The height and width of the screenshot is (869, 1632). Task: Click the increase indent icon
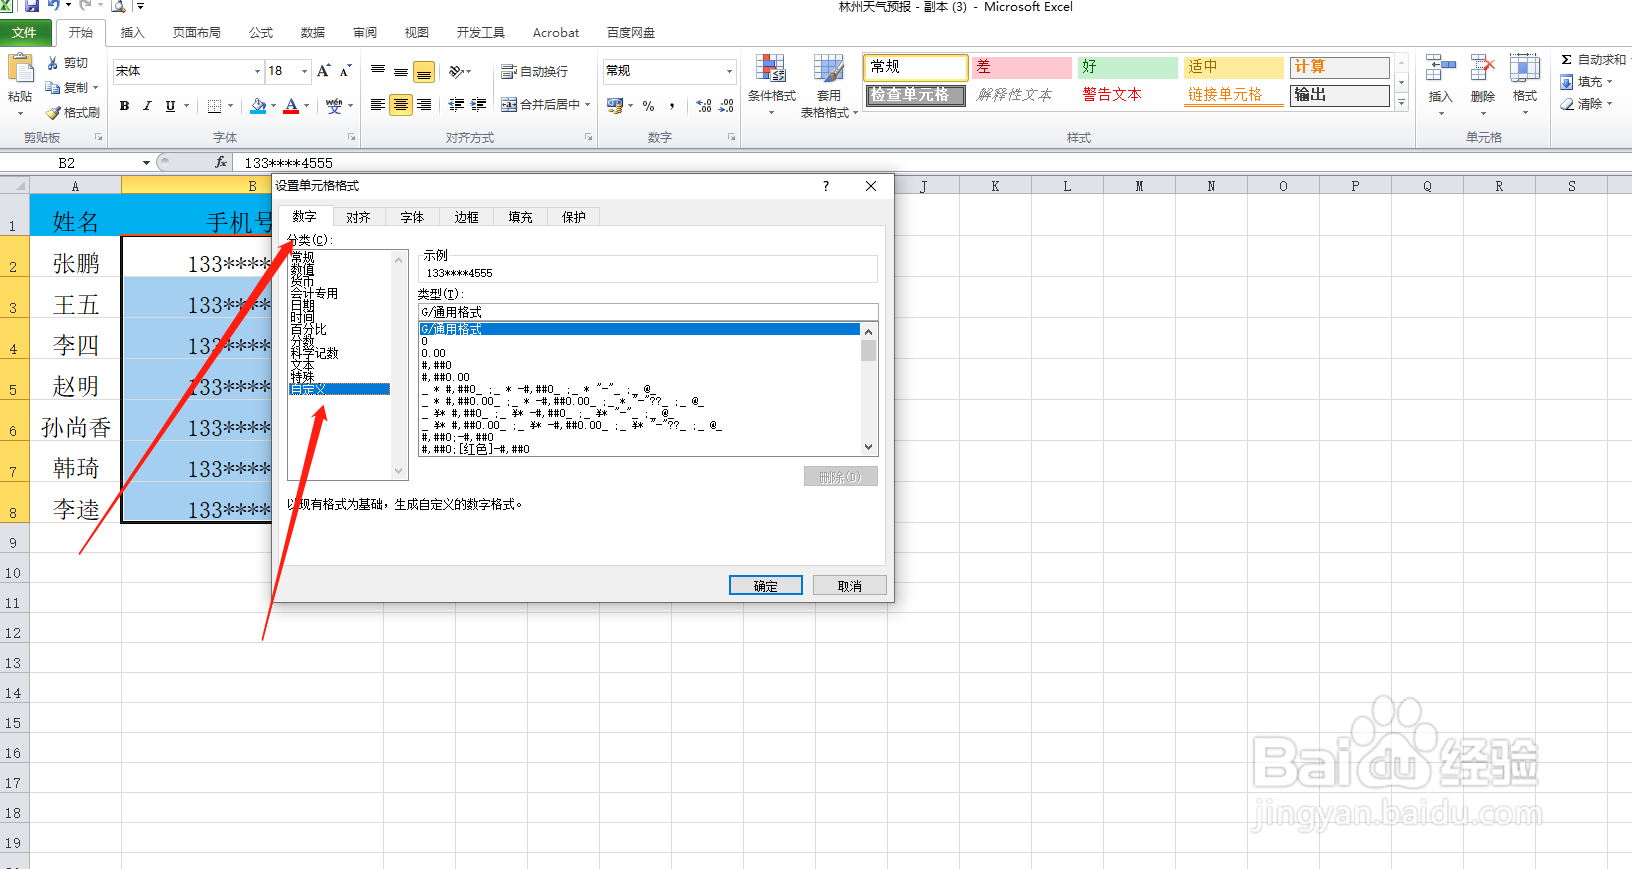point(479,104)
